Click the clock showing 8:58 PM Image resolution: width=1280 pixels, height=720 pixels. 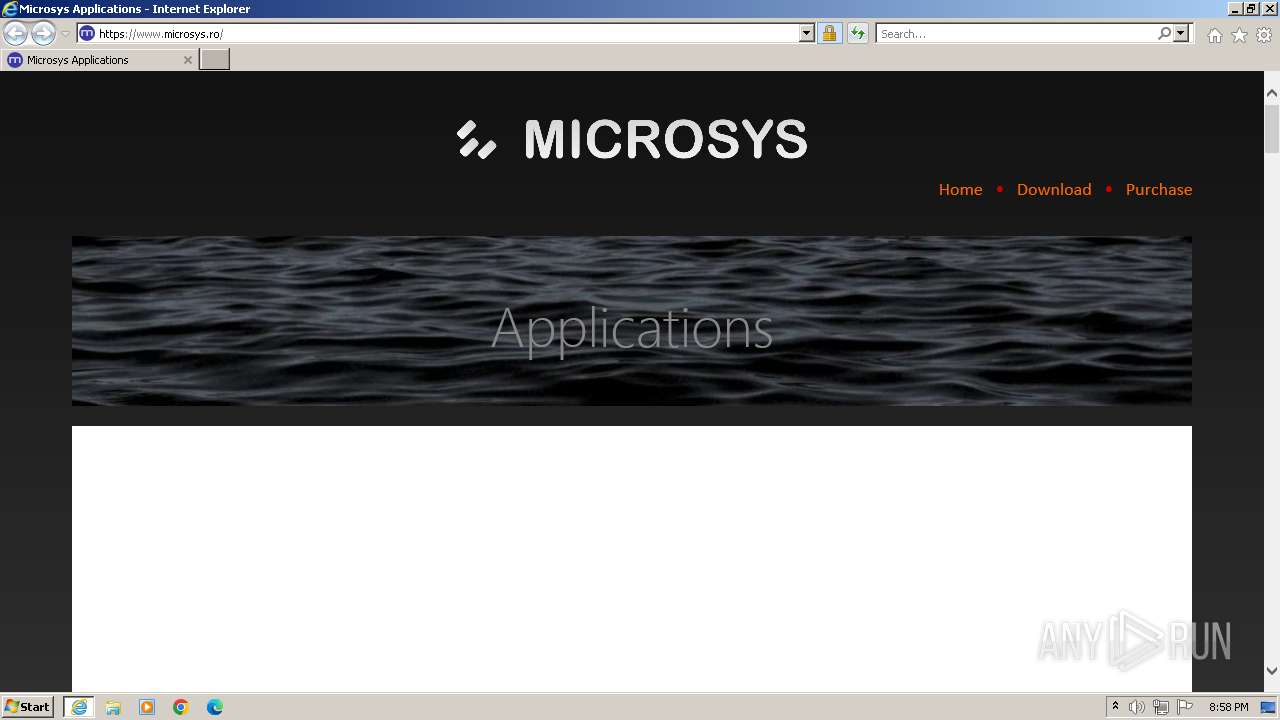coord(1228,707)
